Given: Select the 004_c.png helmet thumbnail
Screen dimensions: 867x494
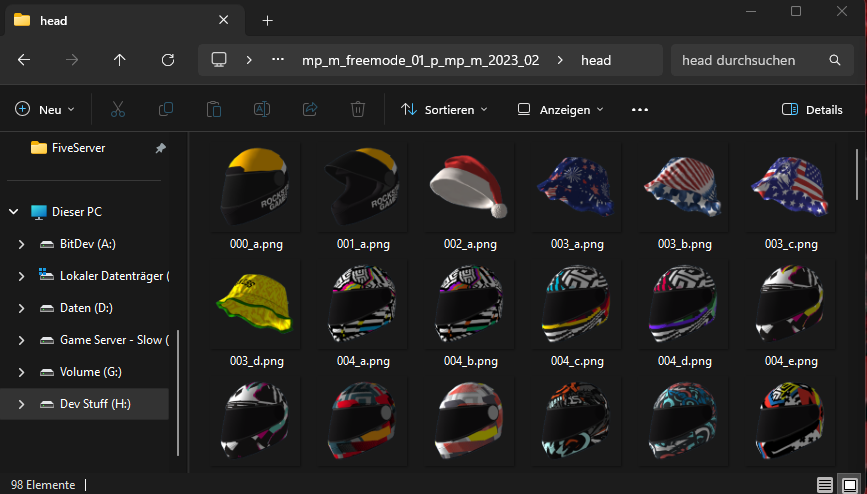Looking at the screenshot, I should pos(577,304).
